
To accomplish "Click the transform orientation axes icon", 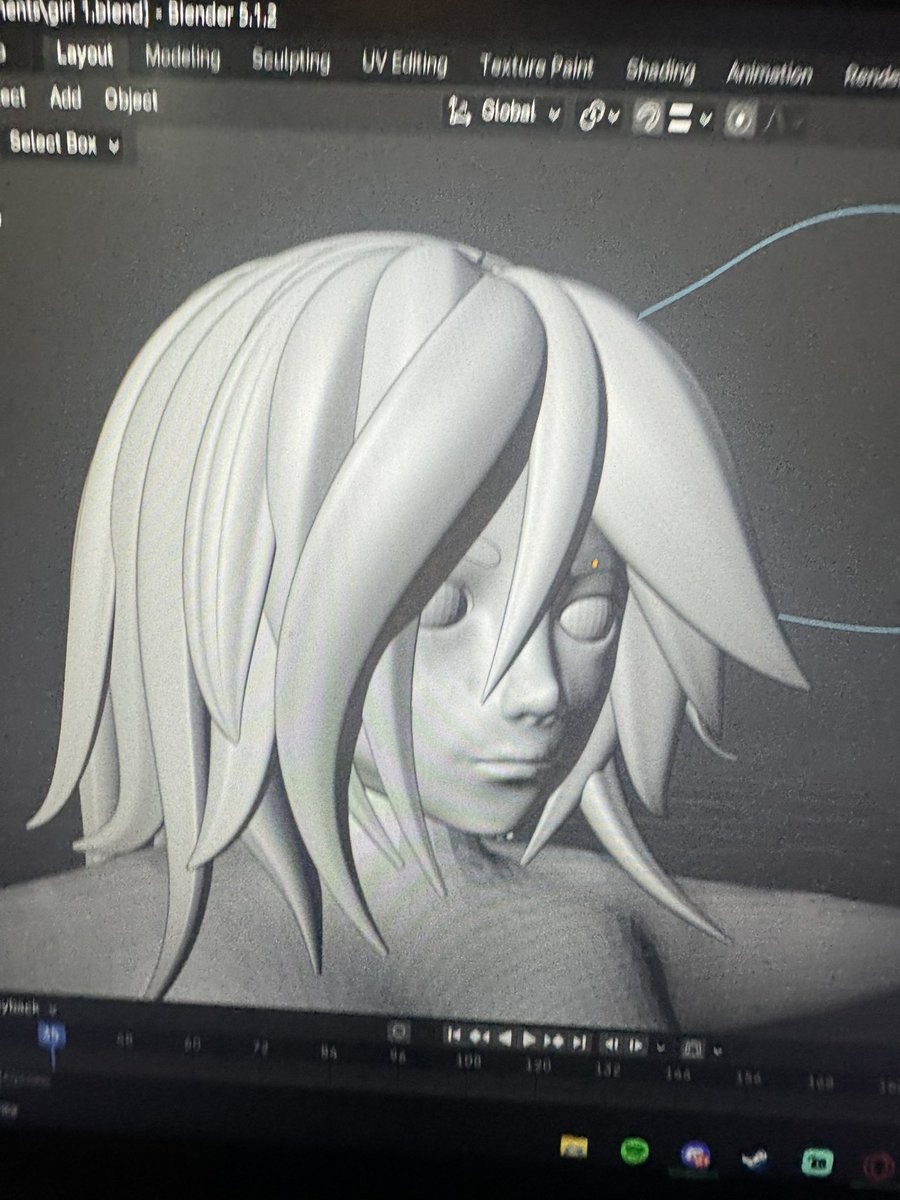I will (x=459, y=112).
